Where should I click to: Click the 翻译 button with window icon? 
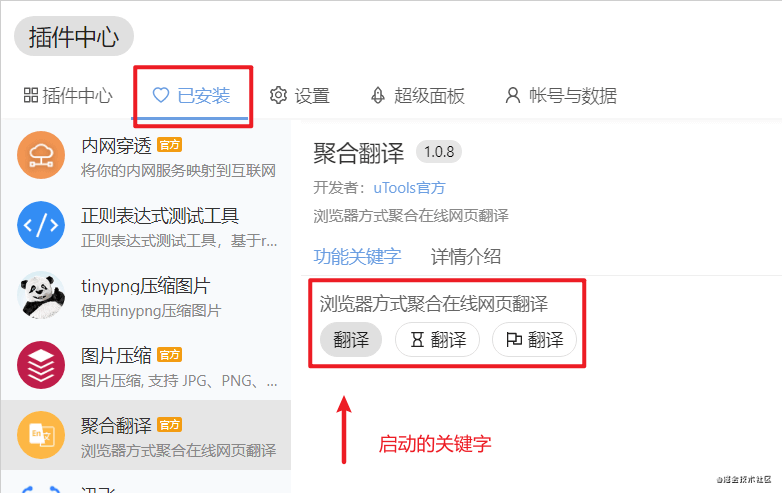point(534,339)
